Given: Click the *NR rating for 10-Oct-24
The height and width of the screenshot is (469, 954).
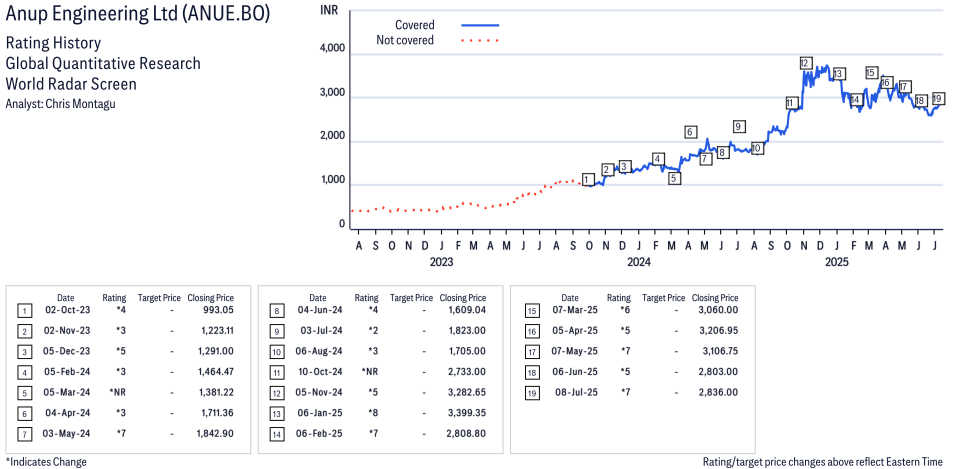Looking at the screenshot, I should pos(371,372).
